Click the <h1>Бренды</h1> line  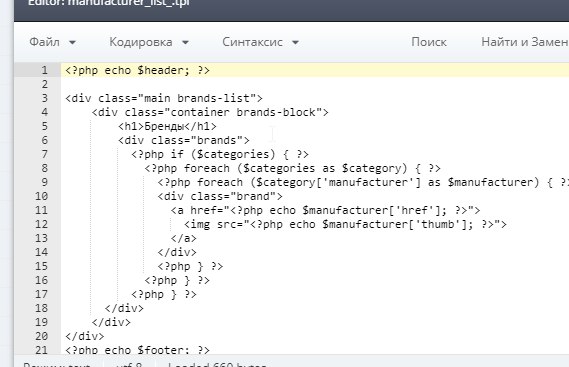167,126
